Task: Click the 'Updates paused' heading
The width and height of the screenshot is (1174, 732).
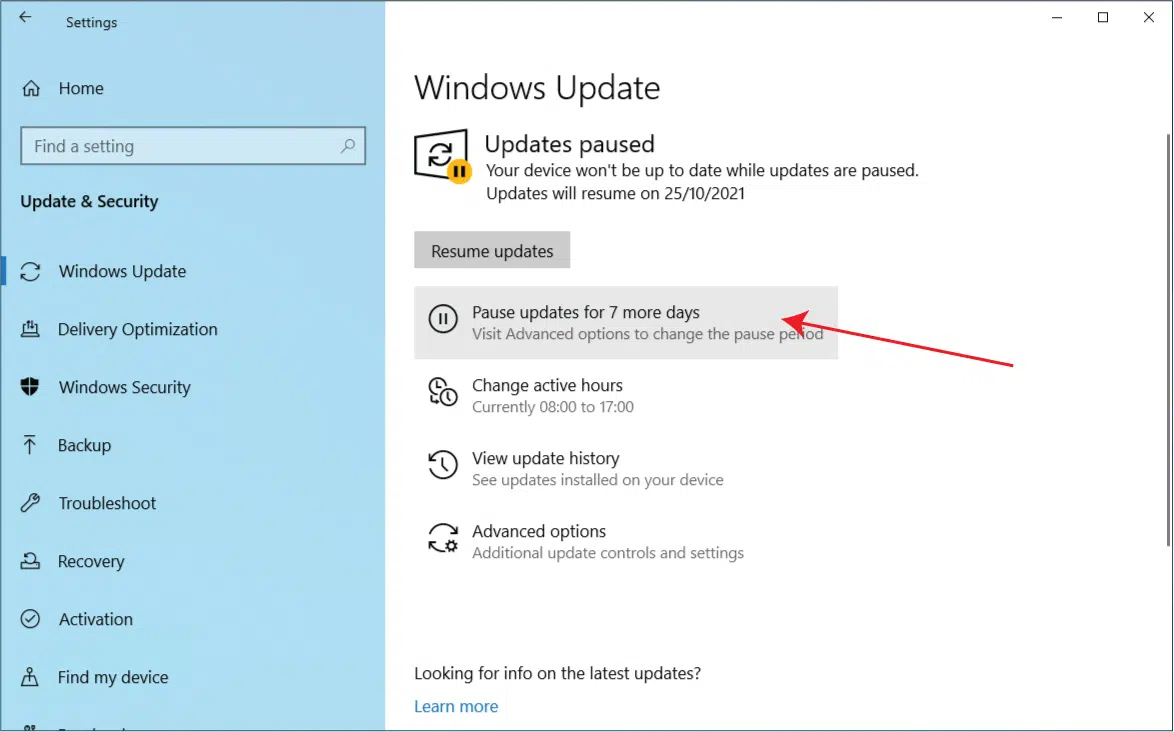Action: click(570, 144)
